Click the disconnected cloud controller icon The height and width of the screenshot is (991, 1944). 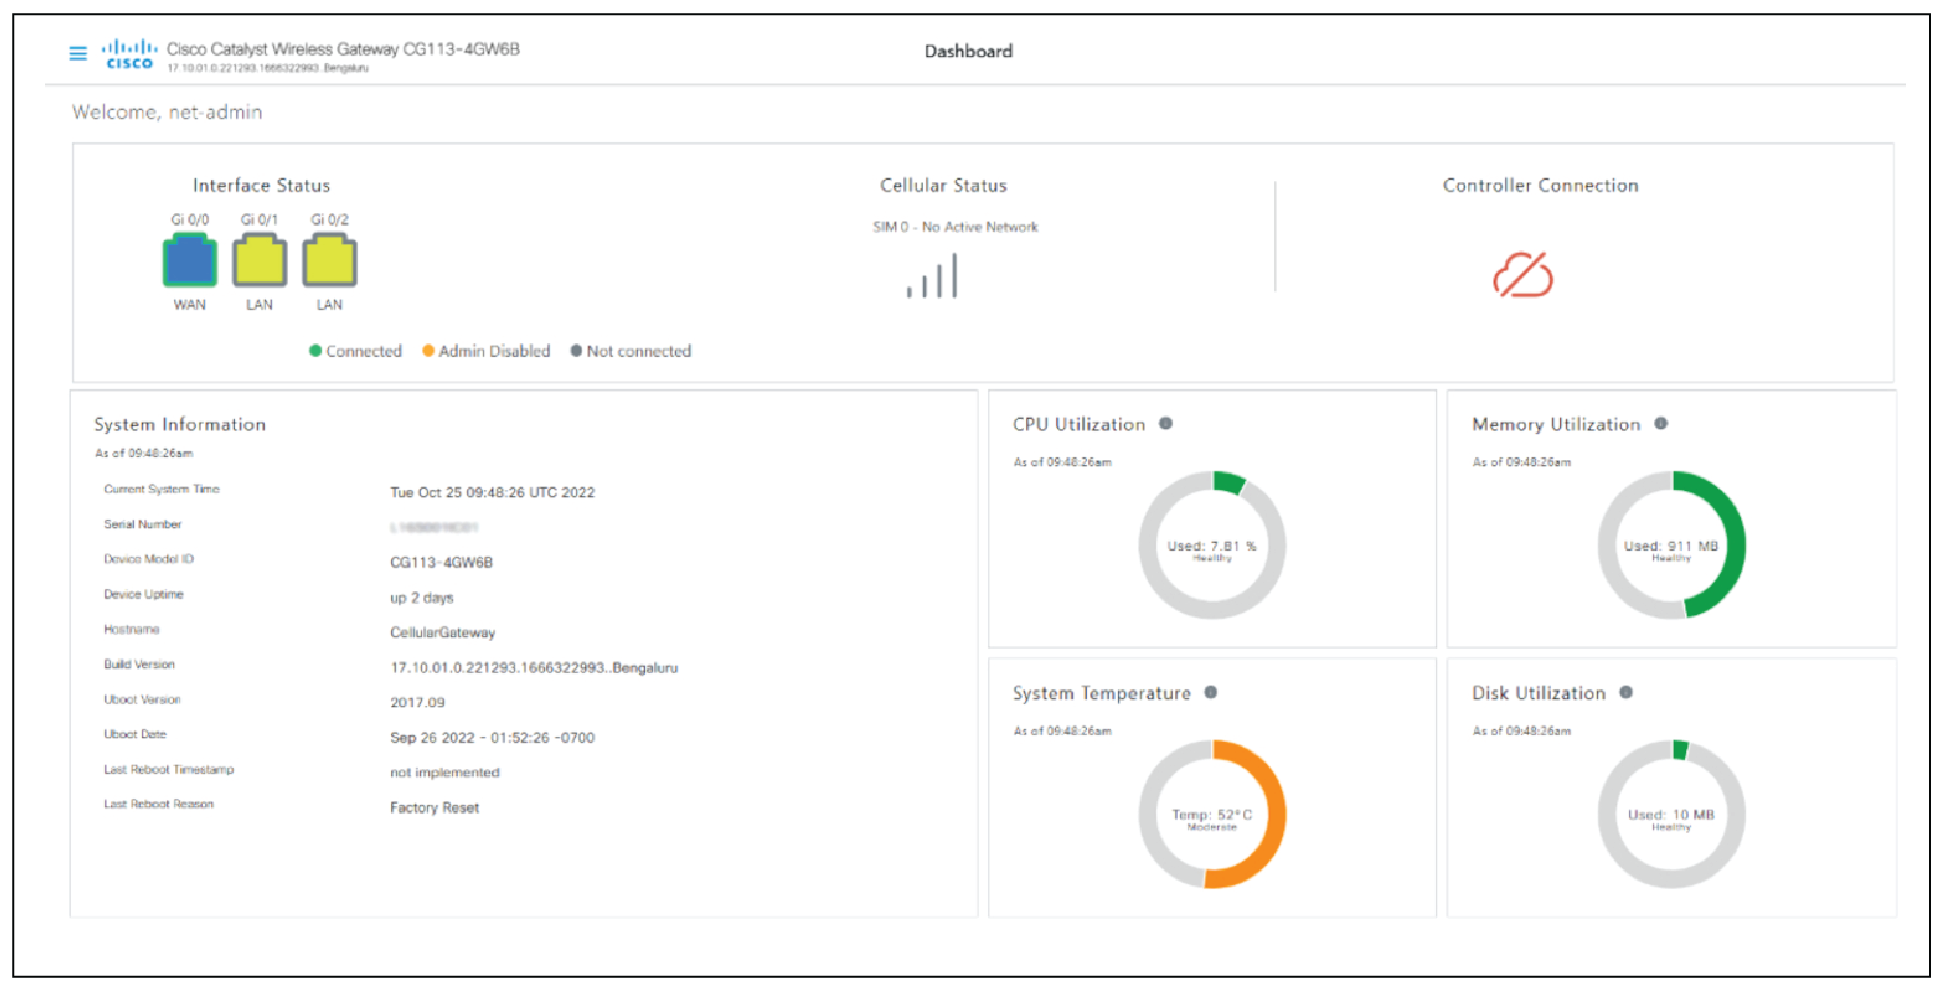point(1523,275)
